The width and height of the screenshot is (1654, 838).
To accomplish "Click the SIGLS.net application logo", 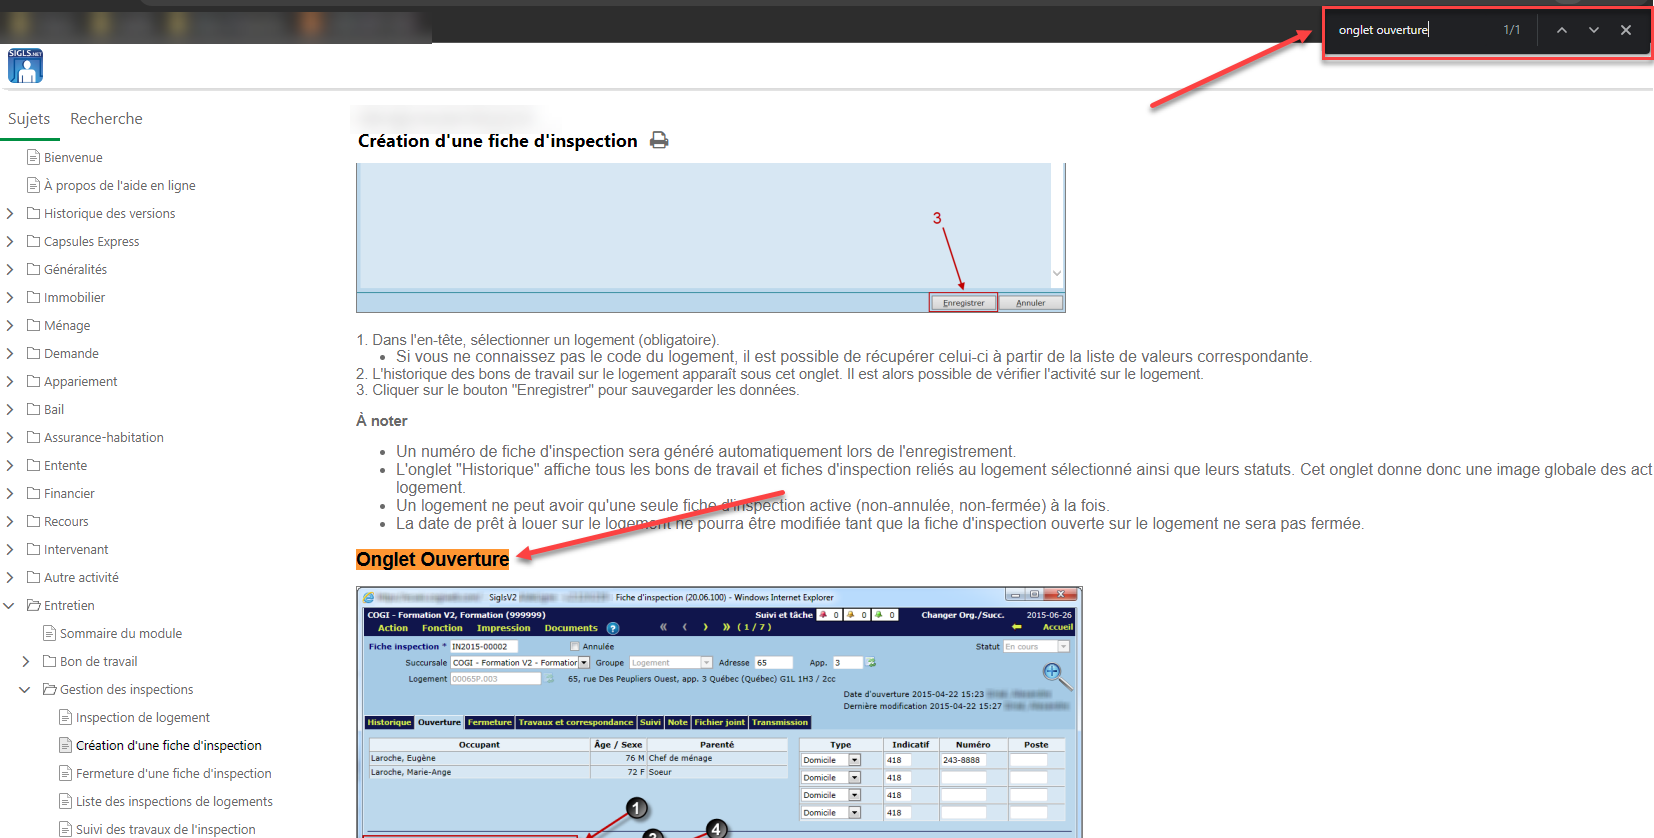I will pyautogui.click(x=25, y=66).
